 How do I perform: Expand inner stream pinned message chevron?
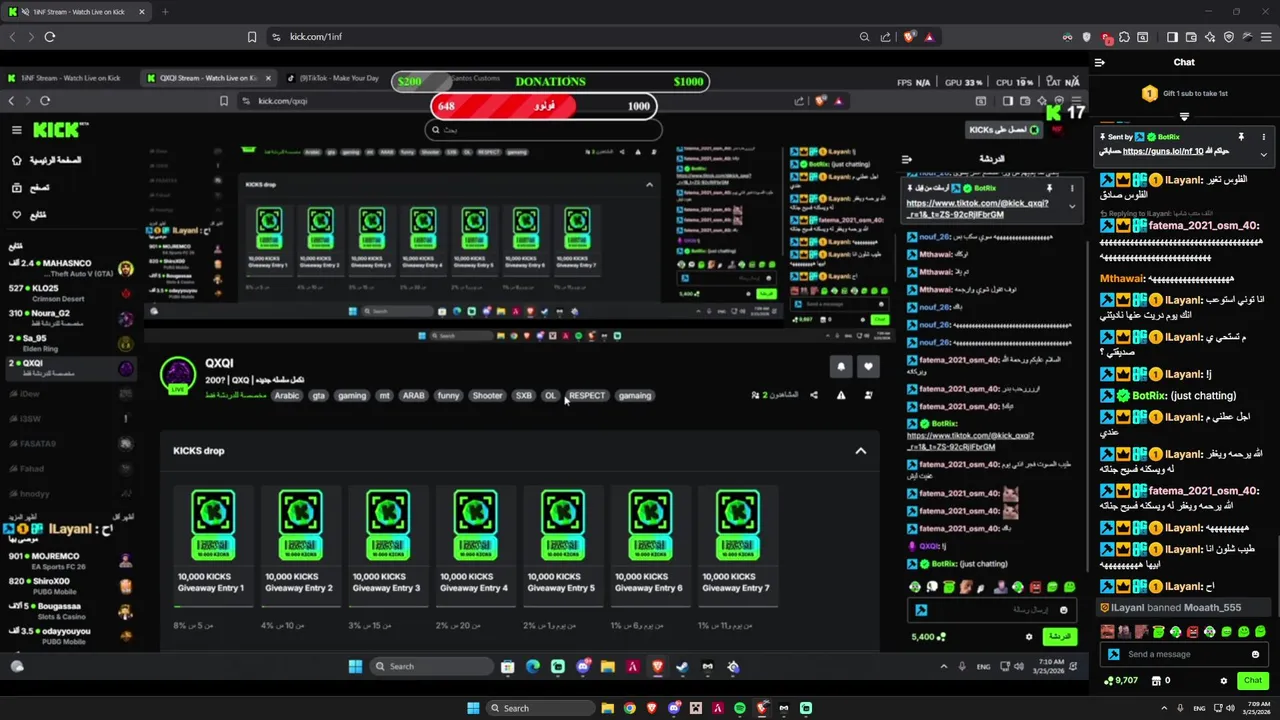click(x=1072, y=206)
